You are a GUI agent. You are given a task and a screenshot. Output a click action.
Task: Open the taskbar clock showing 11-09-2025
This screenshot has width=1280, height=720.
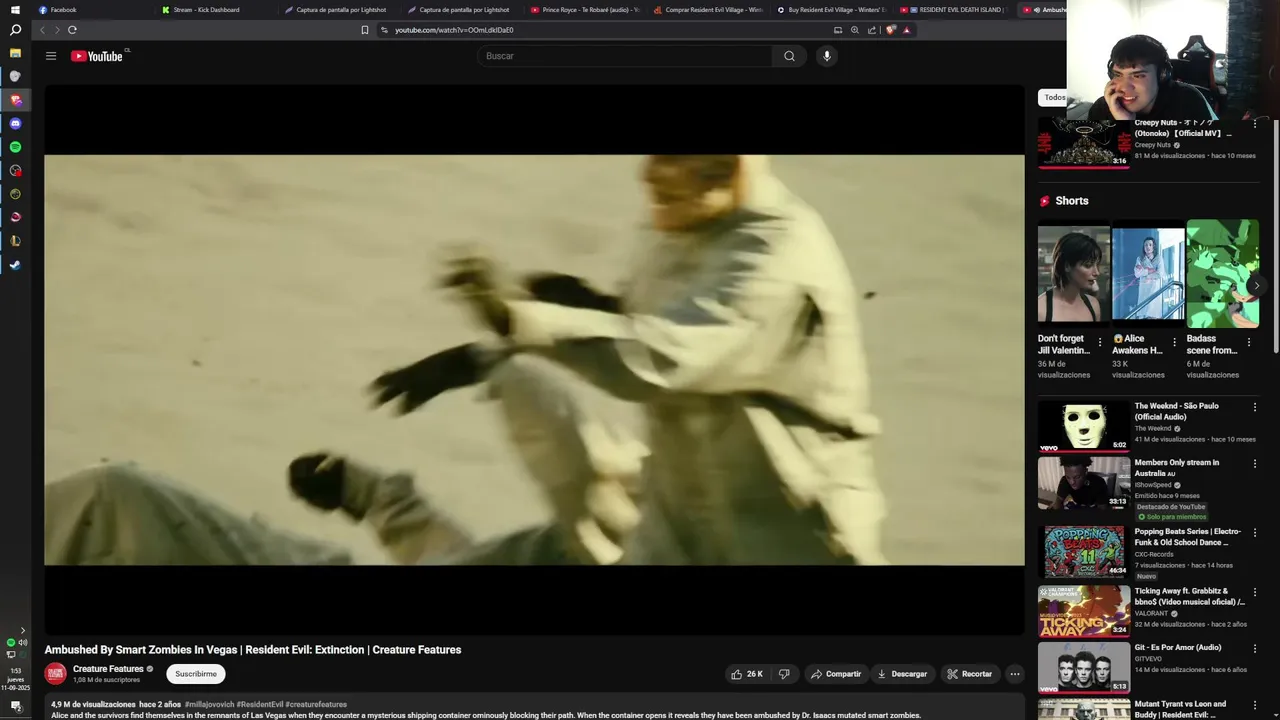click(x=15, y=679)
